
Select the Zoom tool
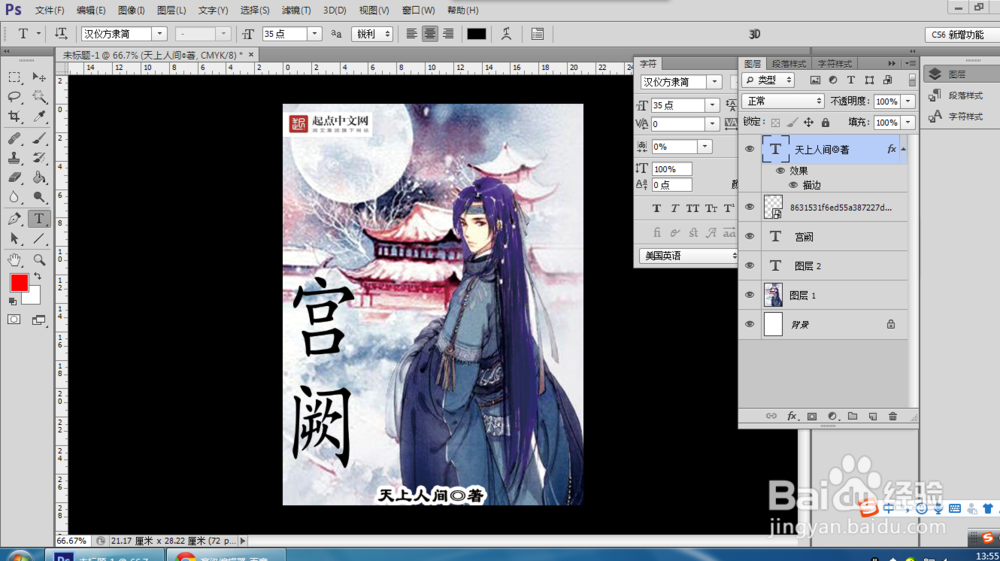coord(39,260)
